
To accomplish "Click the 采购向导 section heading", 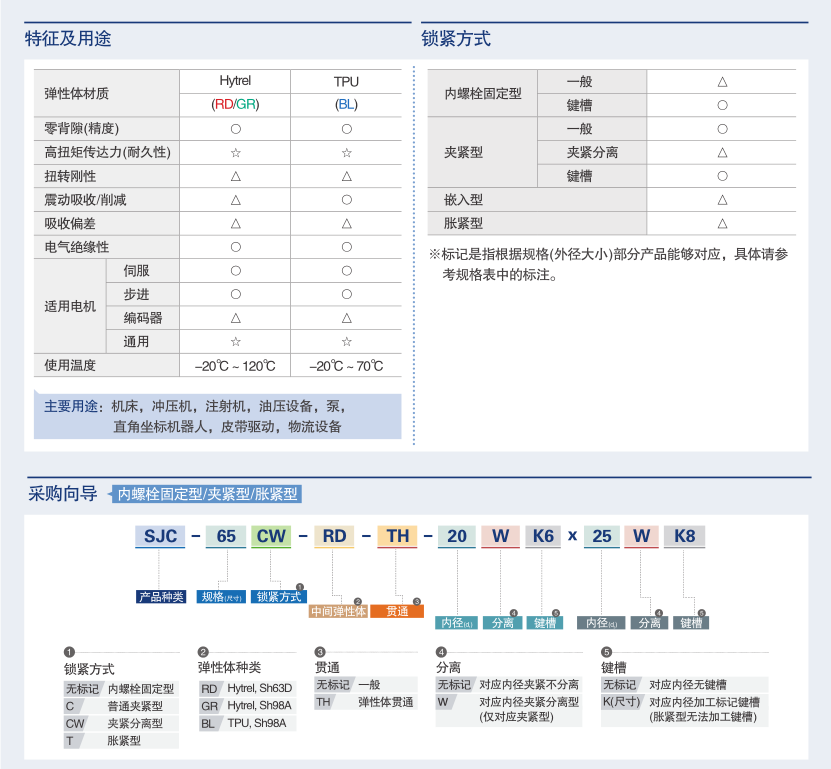I will click(62, 493).
